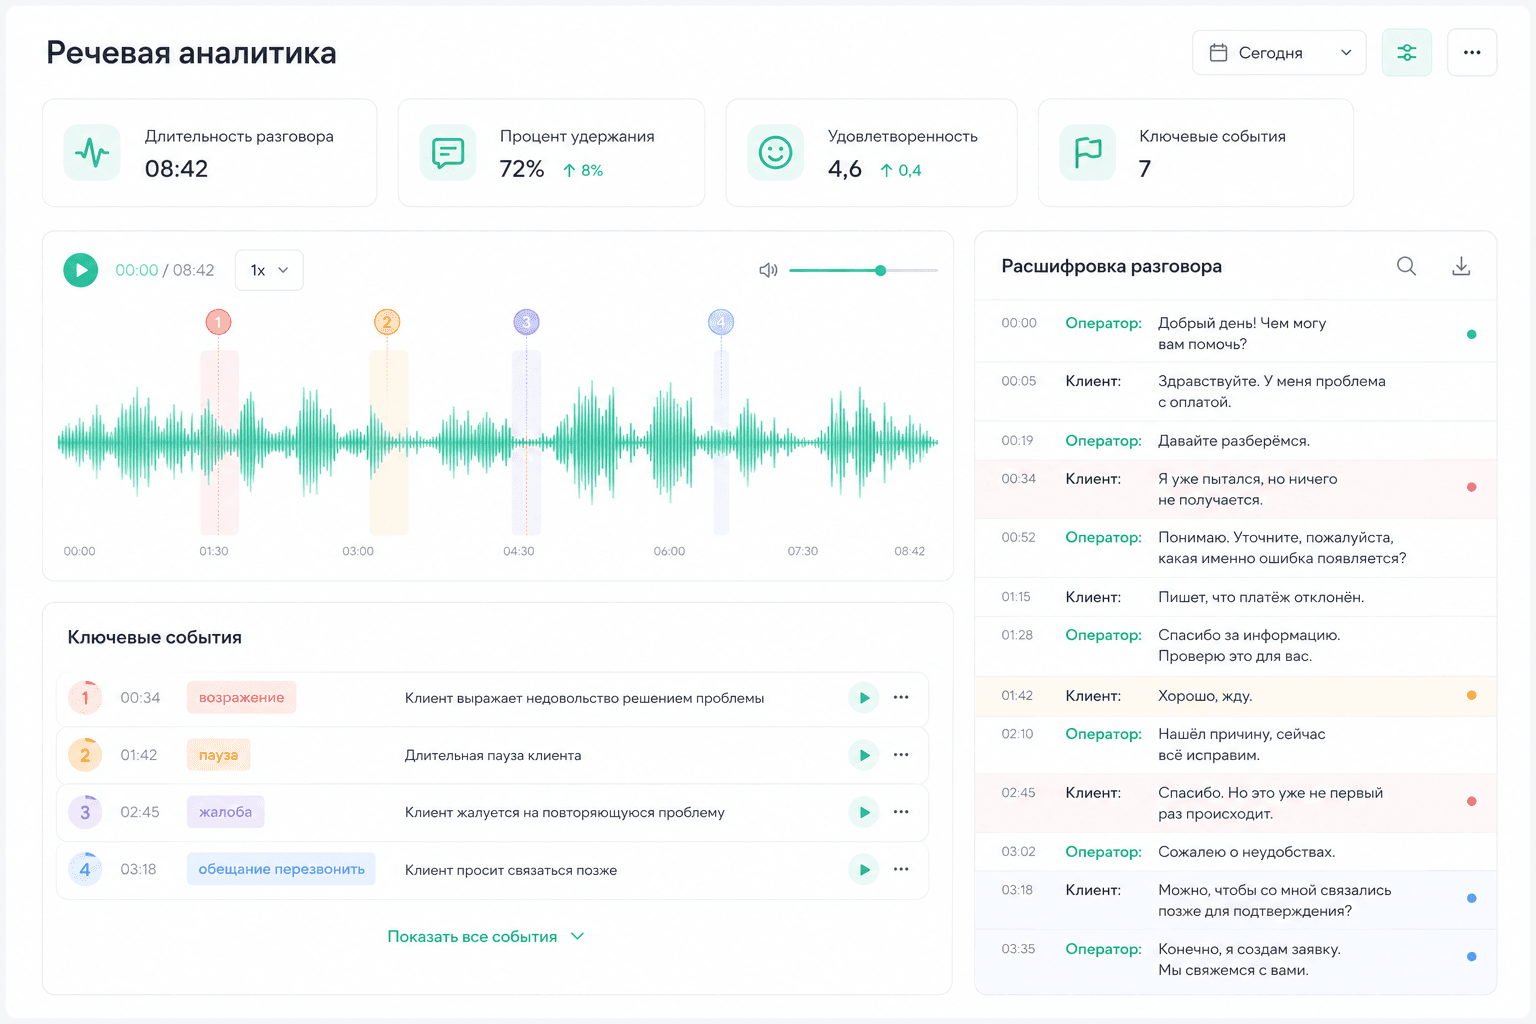This screenshot has width=1536, height=1024.
Task: Open more options for 'пауза' event
Action: (901, 755)
